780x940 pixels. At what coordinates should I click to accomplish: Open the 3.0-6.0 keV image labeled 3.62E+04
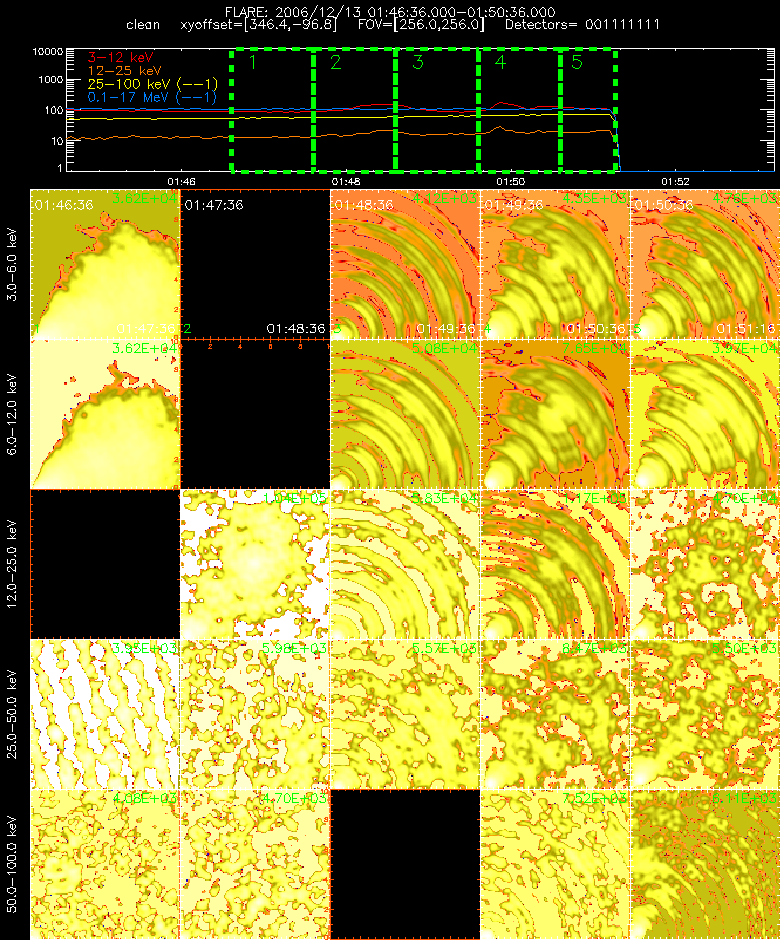pyautogui.click(x=105, y=264)
